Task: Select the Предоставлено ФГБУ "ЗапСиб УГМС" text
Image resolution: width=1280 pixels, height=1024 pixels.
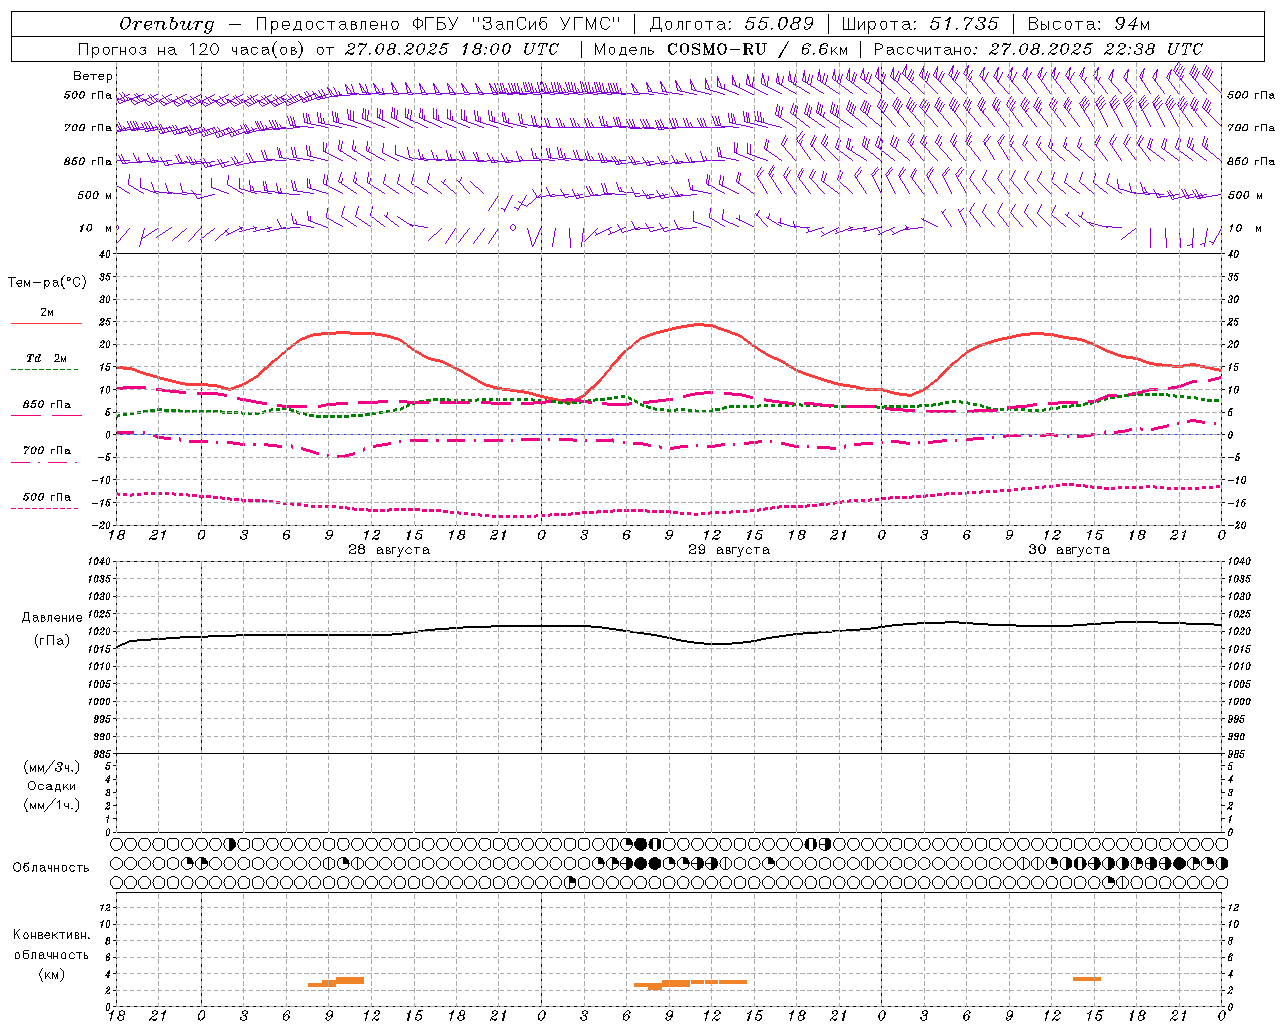Action: (438, 24)
